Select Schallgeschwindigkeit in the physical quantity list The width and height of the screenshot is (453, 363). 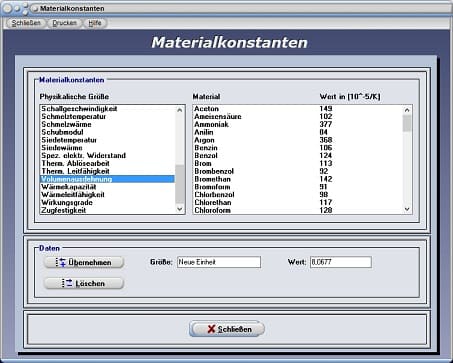(x=107, y=109)
